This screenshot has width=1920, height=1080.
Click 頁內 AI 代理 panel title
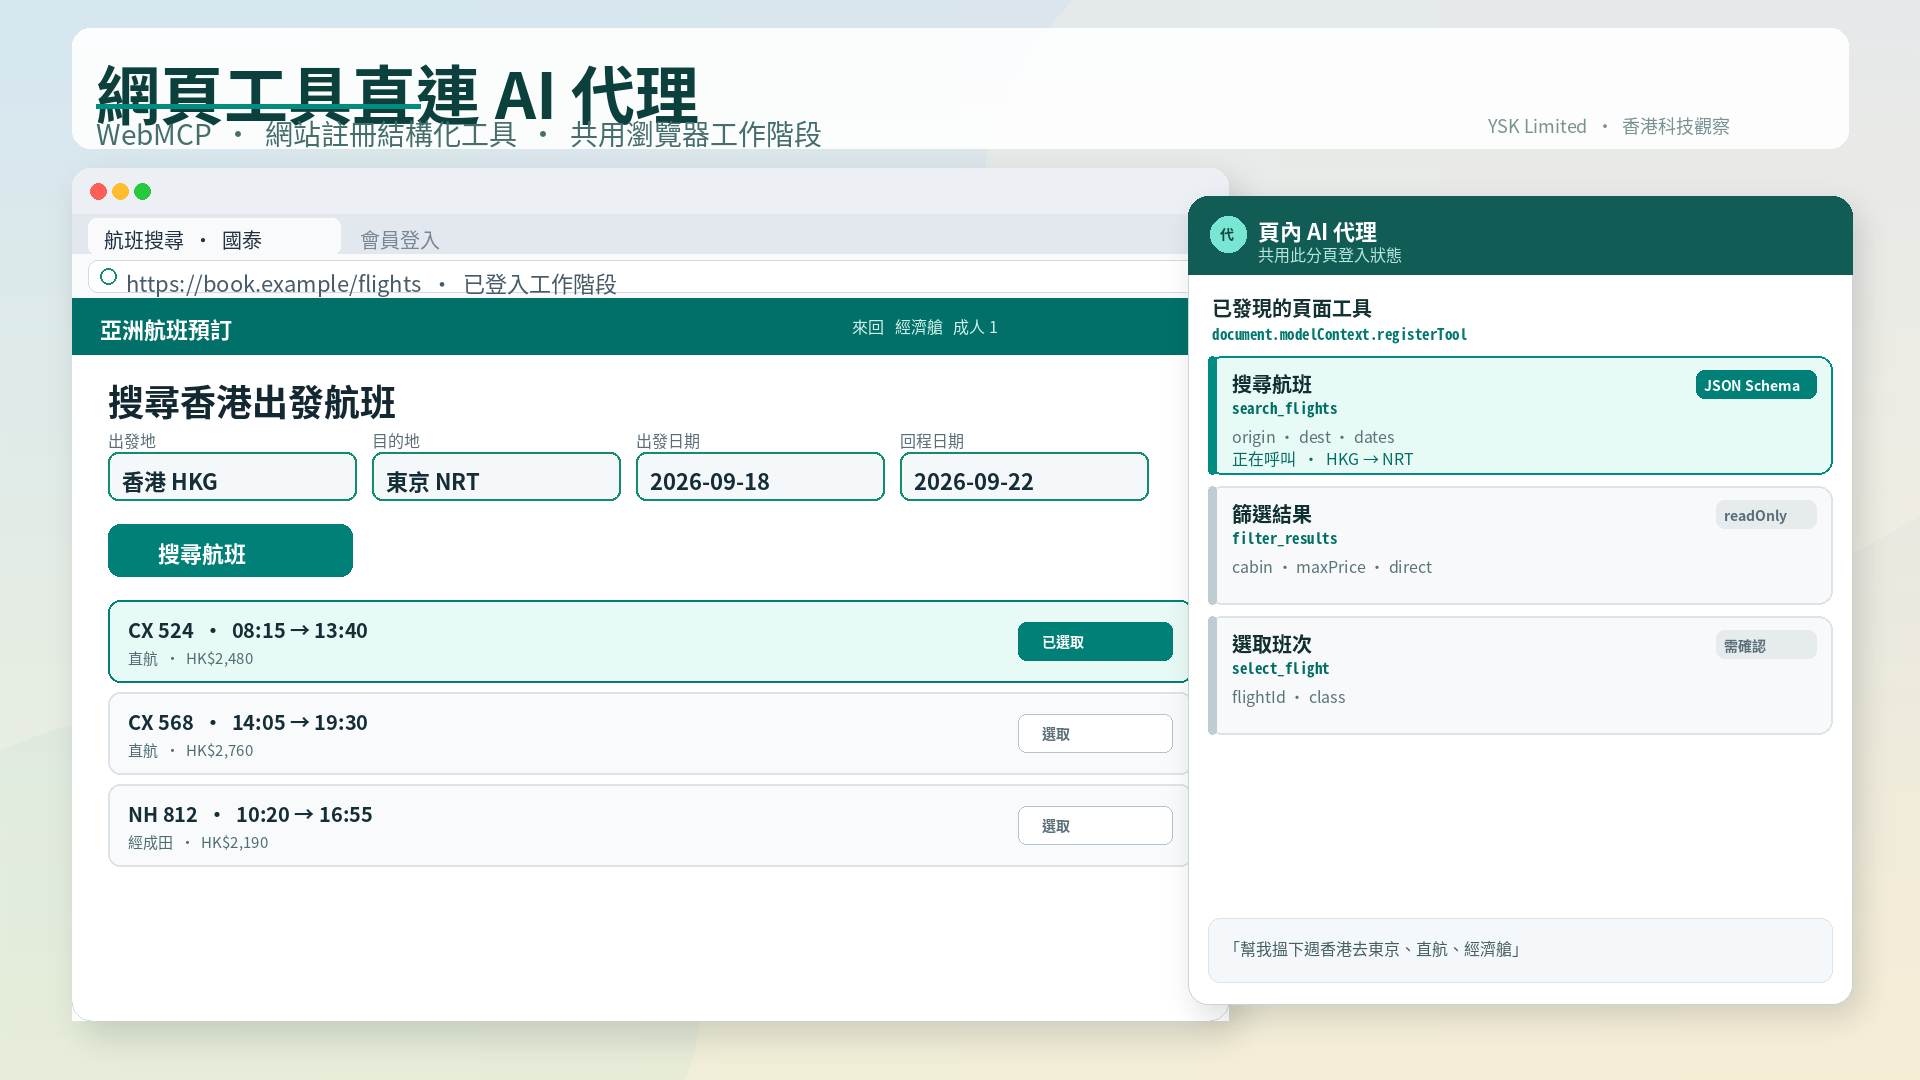click(1317, 232)
